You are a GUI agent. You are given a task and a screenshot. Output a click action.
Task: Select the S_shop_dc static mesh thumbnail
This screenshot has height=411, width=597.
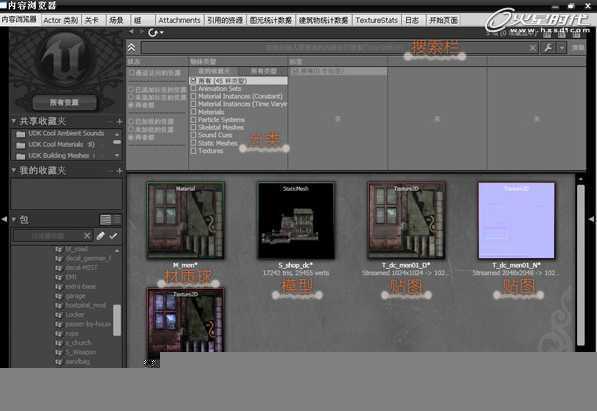pyautogui.click(x=296, y=221)
